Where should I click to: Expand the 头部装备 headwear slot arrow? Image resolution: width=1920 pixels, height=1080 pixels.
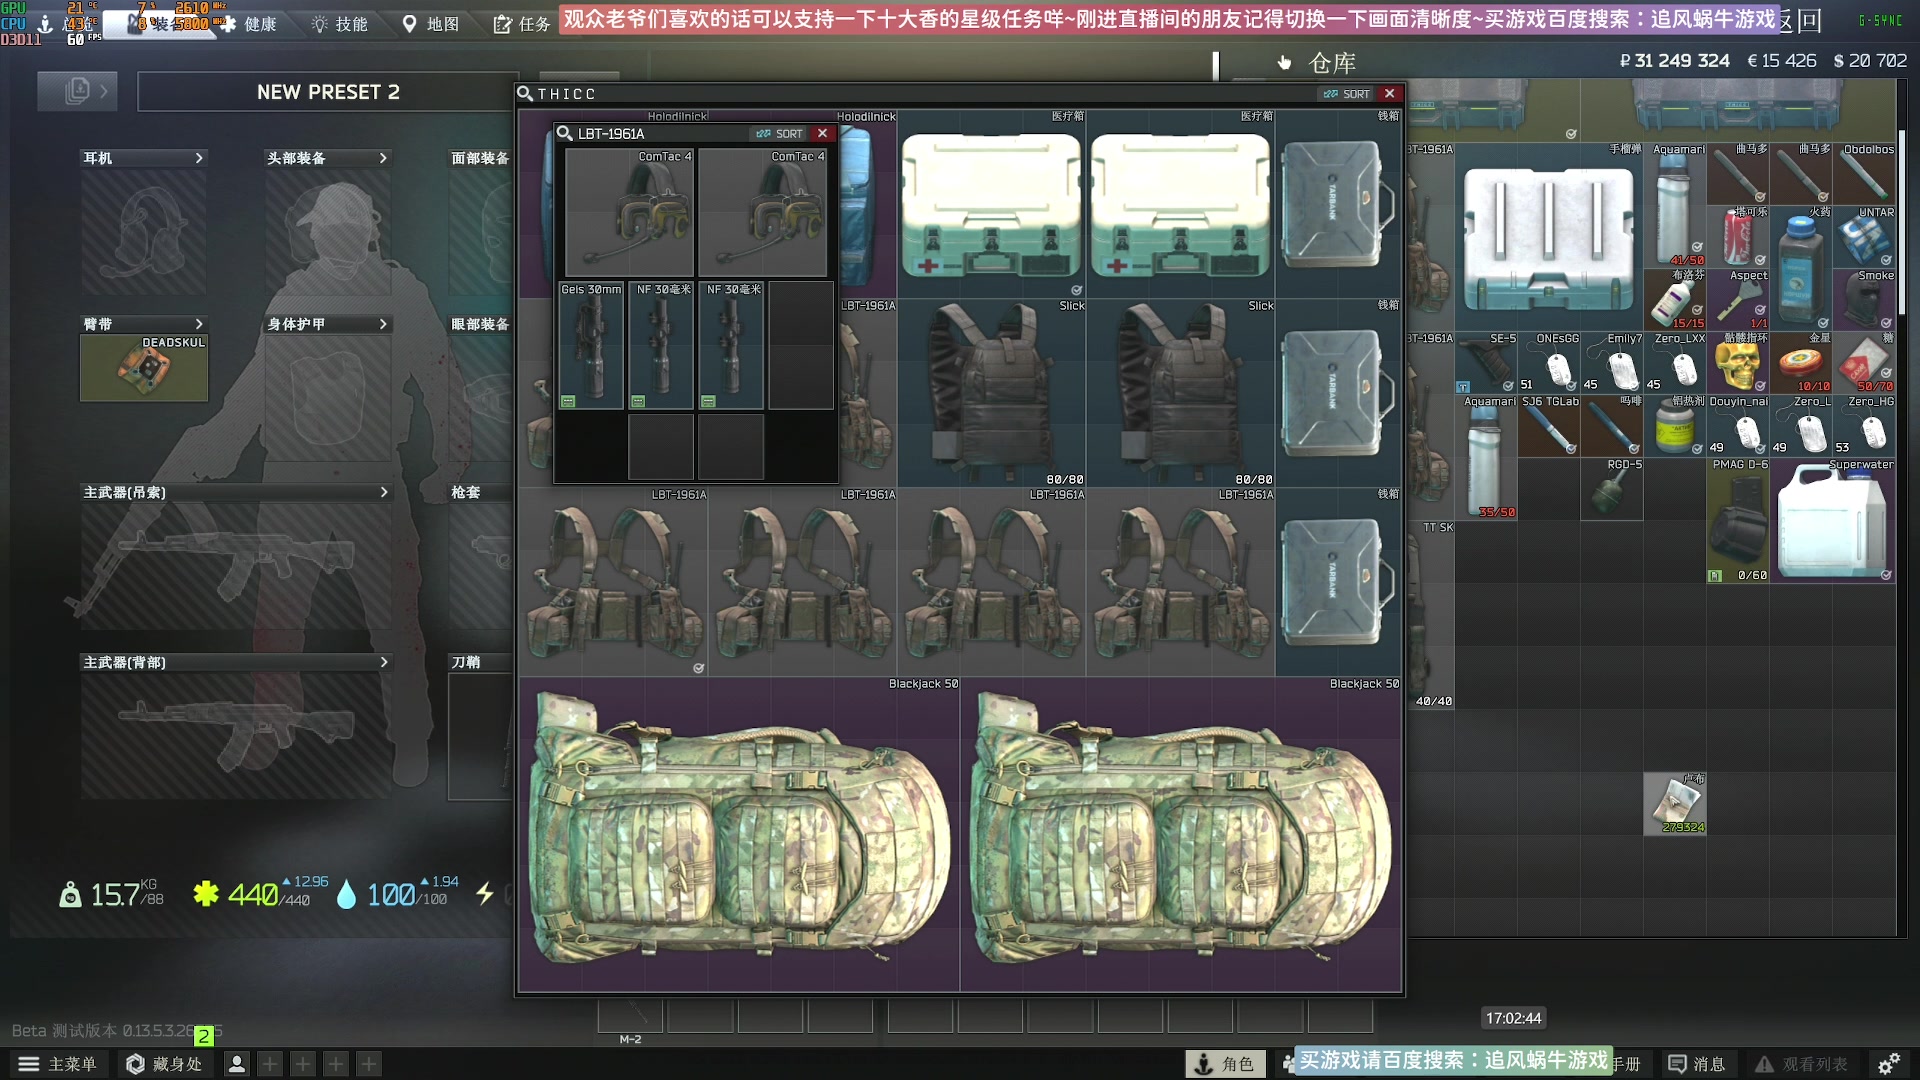(383, 158)
